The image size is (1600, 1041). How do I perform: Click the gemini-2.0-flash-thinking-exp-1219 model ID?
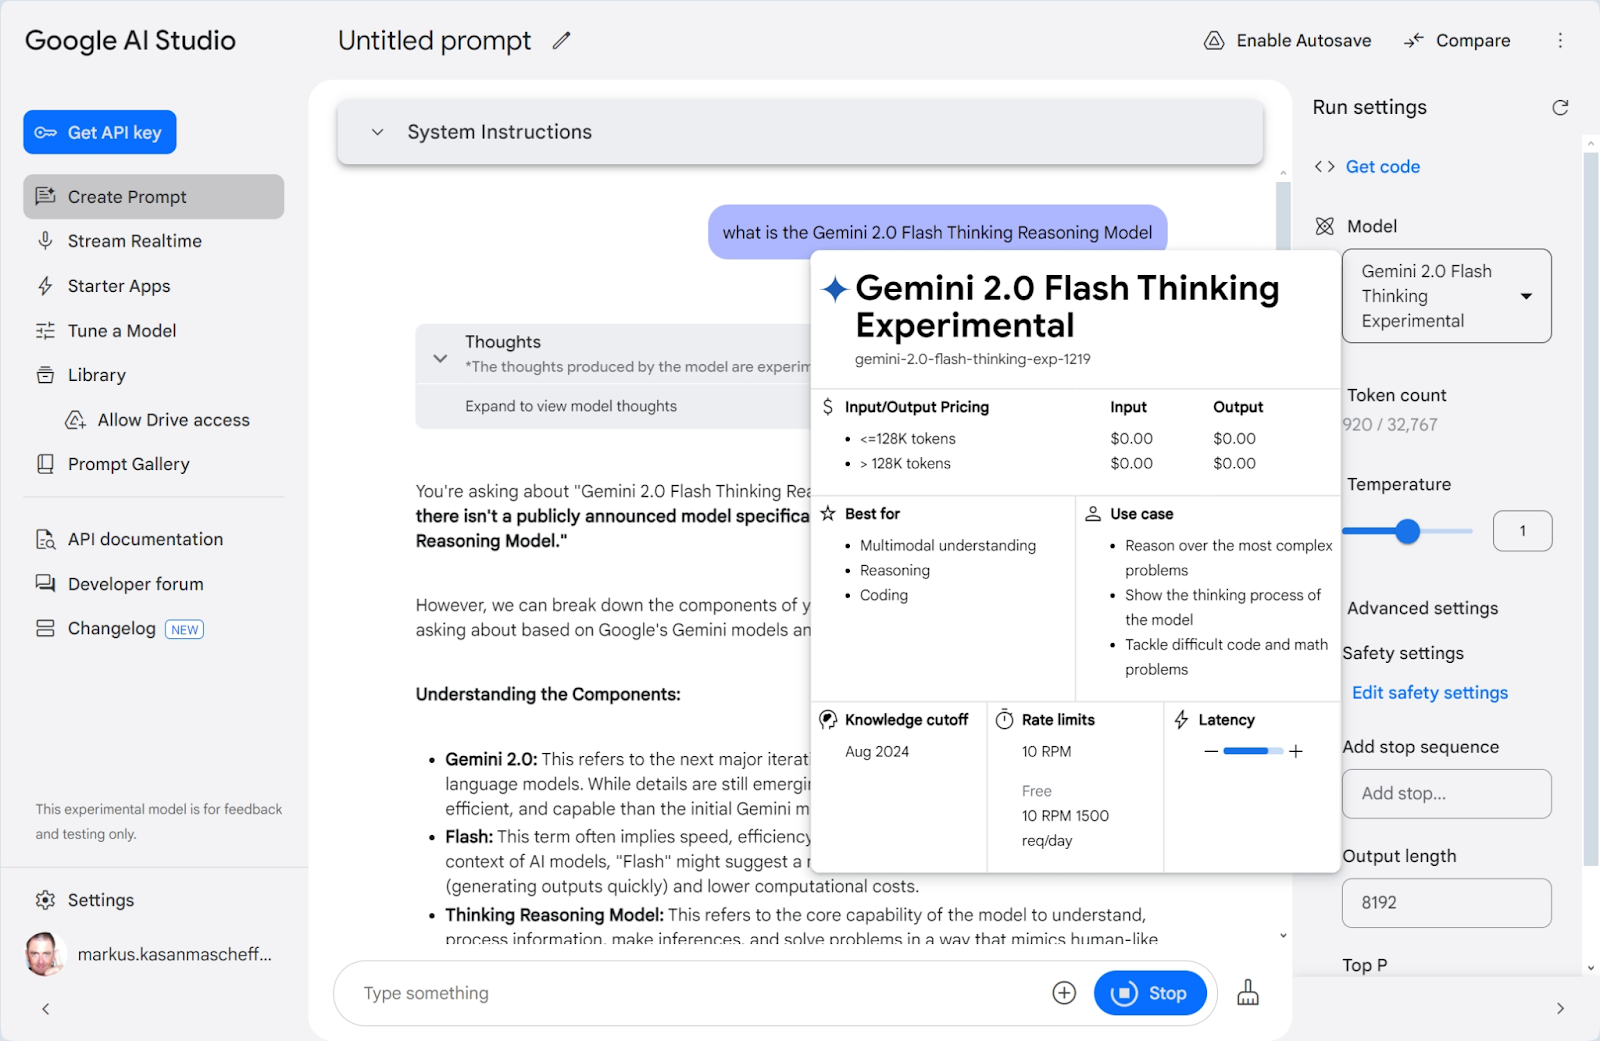[x=972, y=359]
